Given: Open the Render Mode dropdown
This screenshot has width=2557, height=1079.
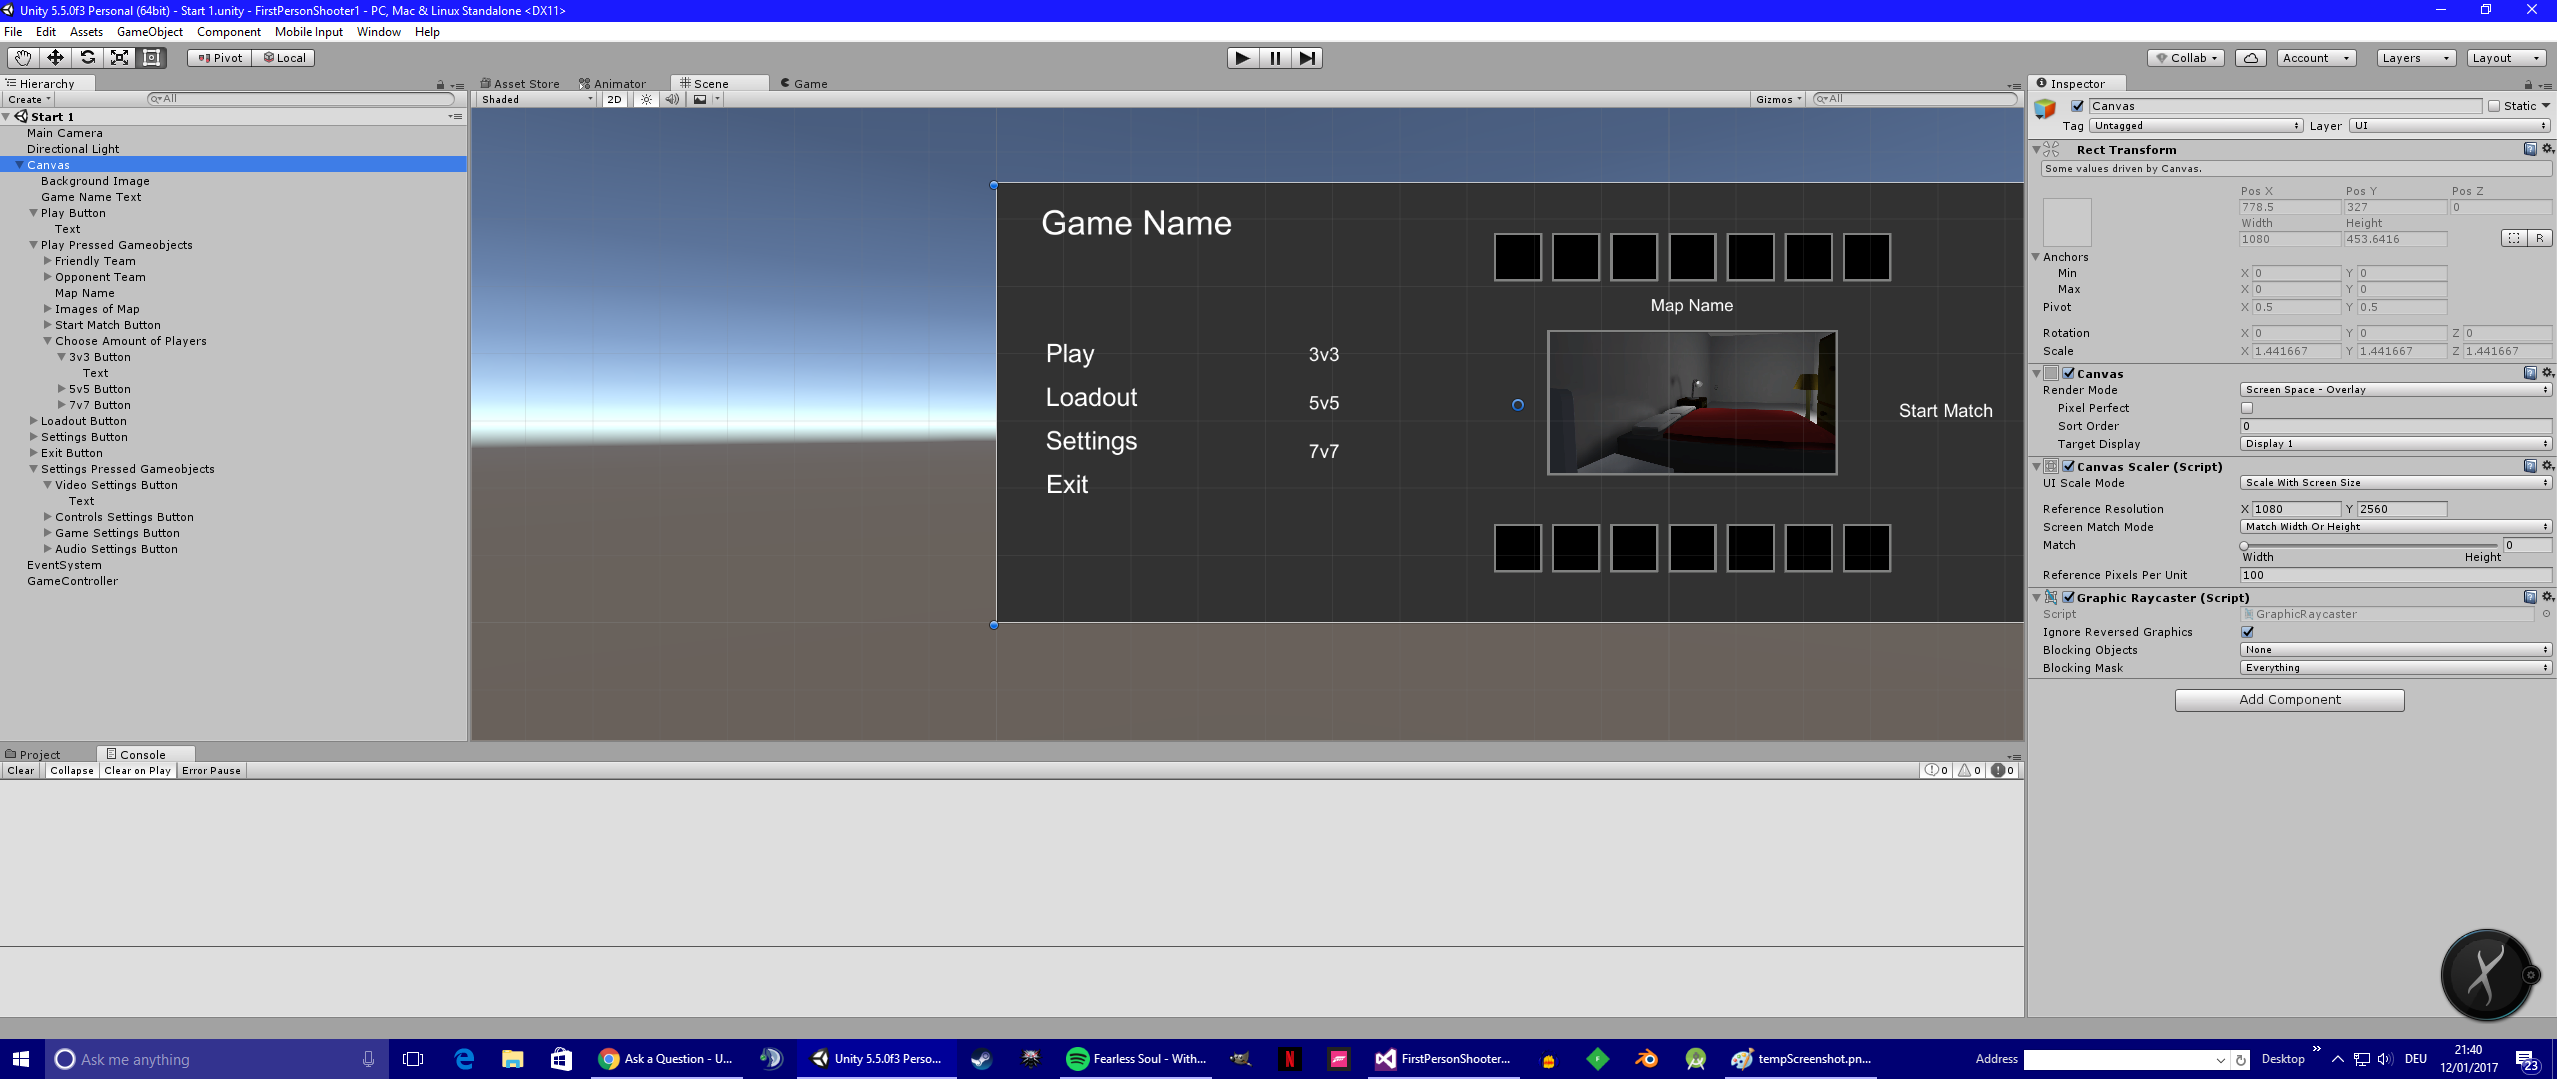Looking at the screenshot, I should [x=2396, y=390].
